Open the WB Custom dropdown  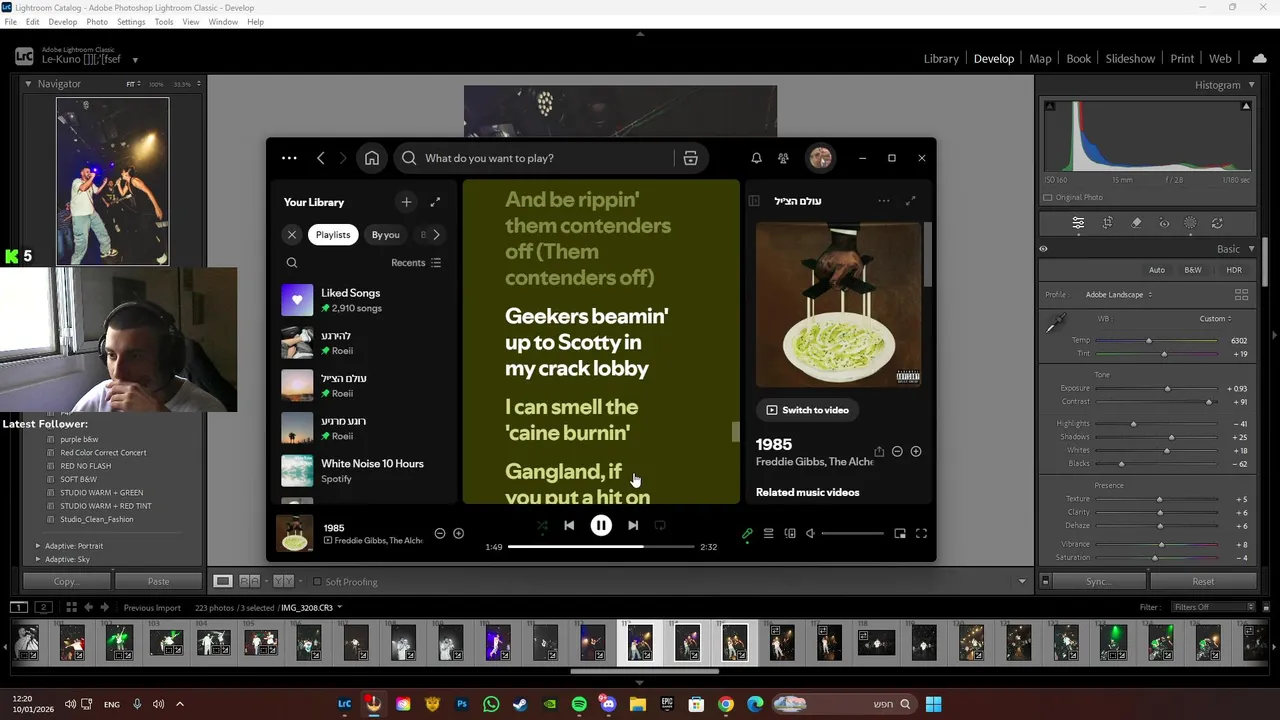1216,319
